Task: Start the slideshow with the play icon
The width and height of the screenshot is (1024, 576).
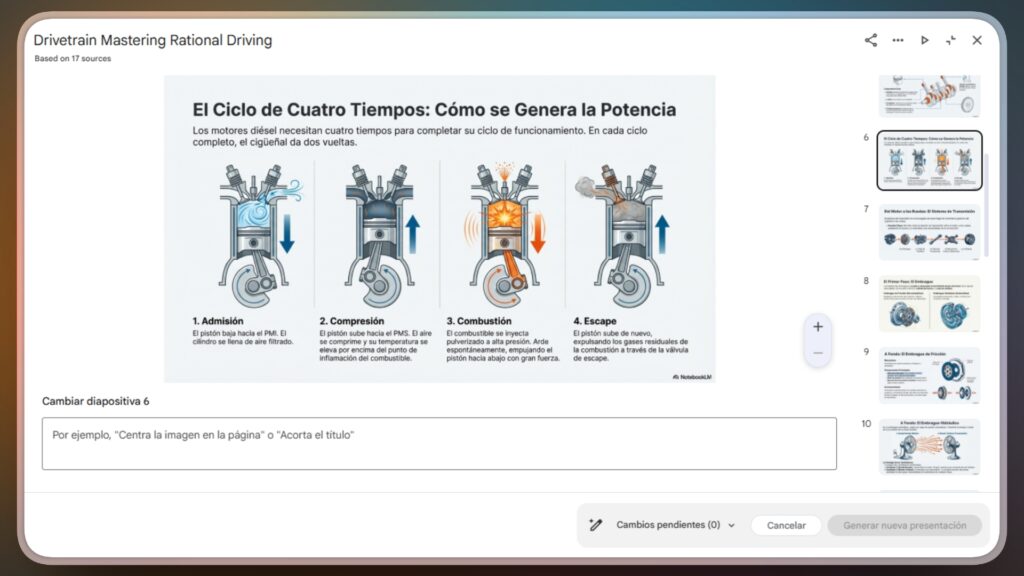Action: (924, 40)
